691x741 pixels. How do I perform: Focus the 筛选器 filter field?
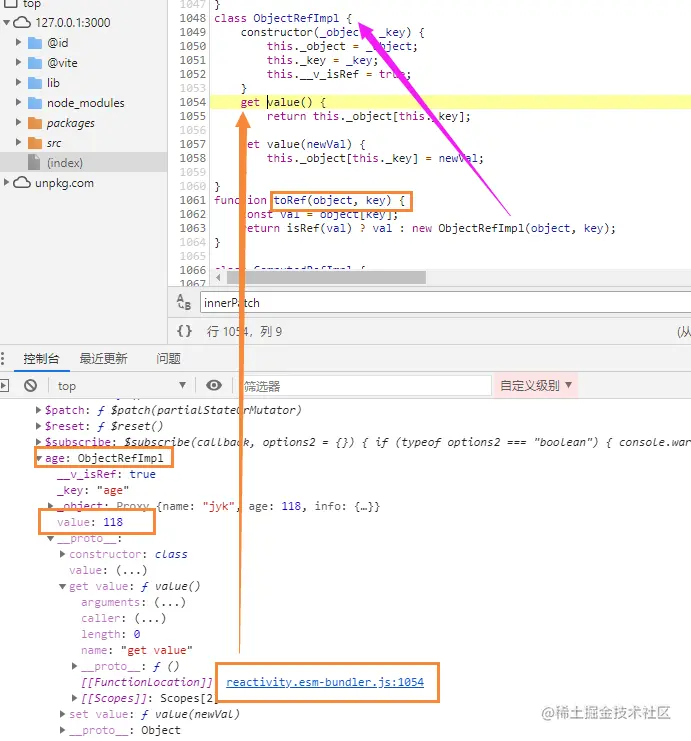(365, 386)
